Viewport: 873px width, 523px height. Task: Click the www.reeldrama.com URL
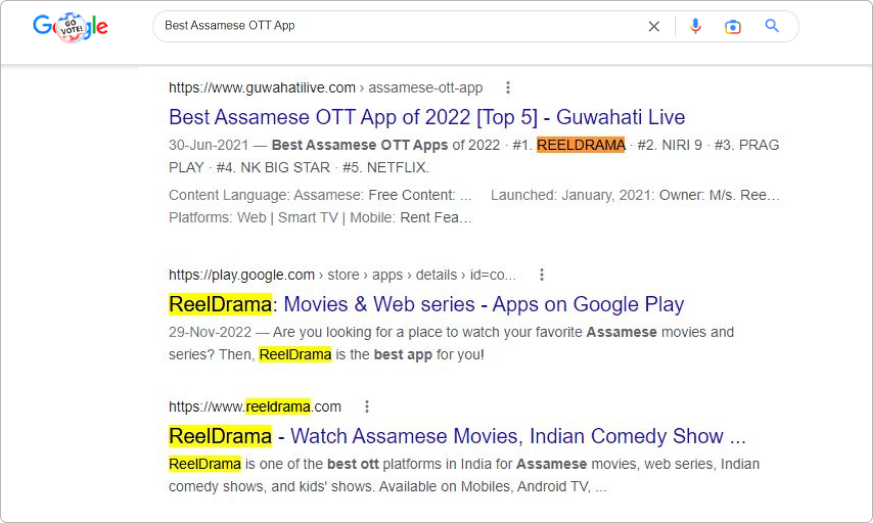coord(255,407)
